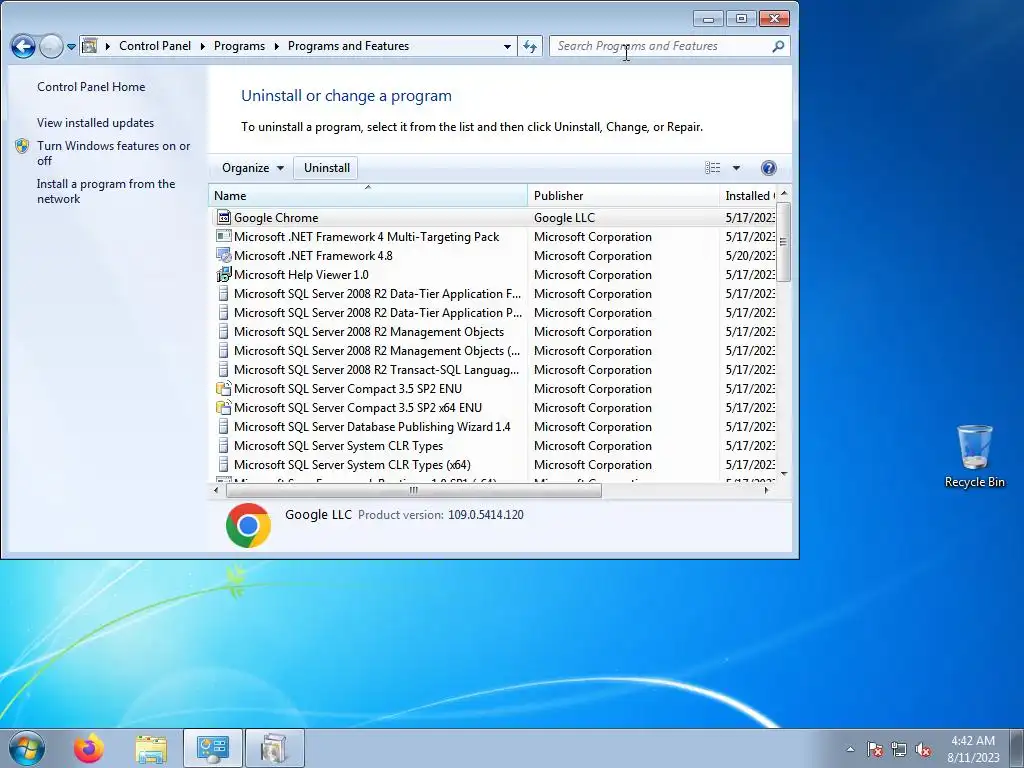This screenshot has height=768, width=1024.
Task: Click the search magnifier icon
Action: pos(778,46)
